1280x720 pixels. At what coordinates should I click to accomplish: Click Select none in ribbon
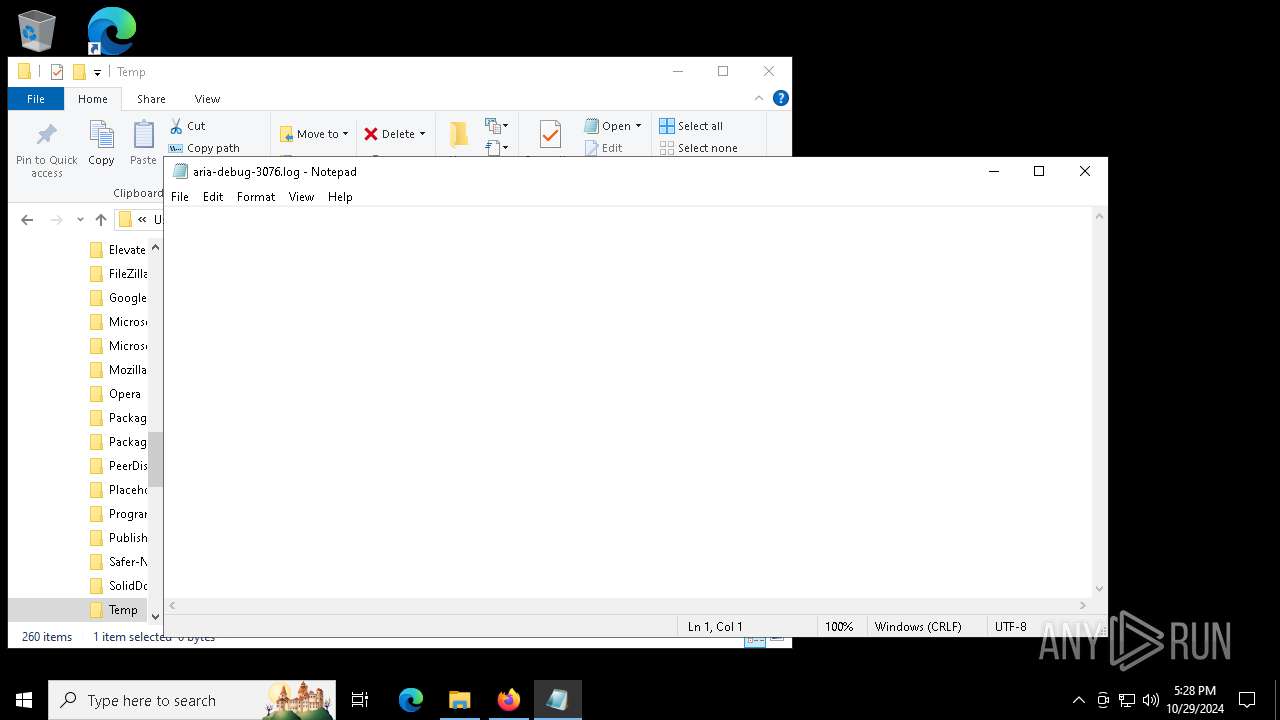[x=699, y=148]
